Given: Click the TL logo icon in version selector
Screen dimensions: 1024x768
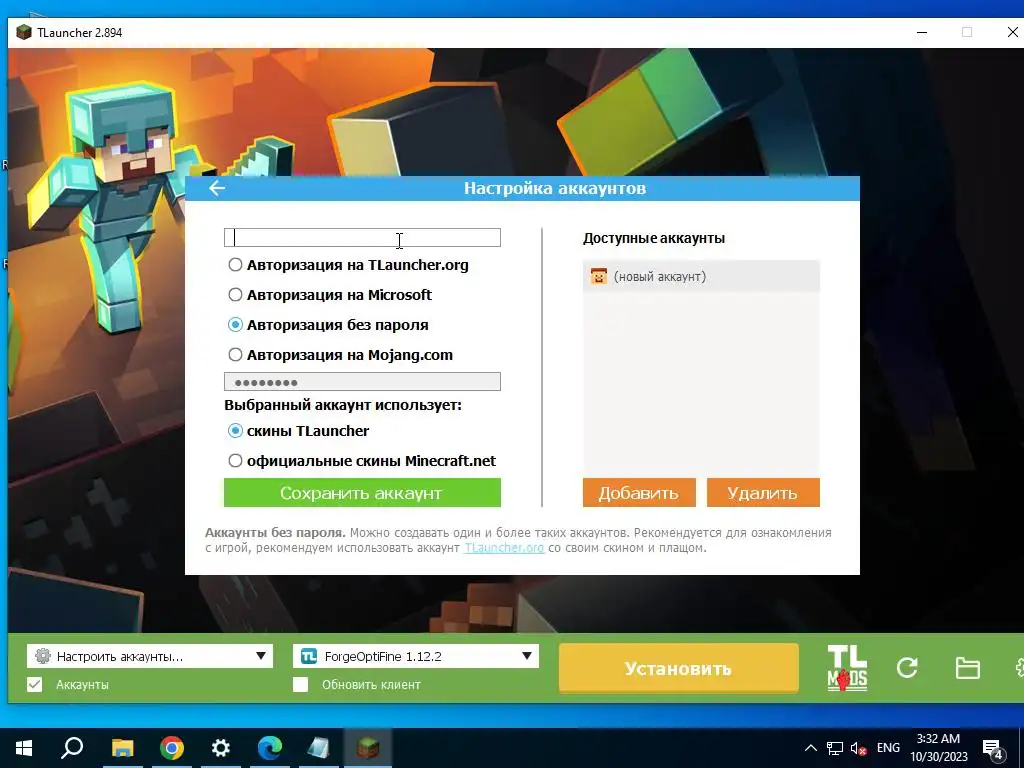Looking at the screenshot, I should pyautogui.click(x=309, y=656).
